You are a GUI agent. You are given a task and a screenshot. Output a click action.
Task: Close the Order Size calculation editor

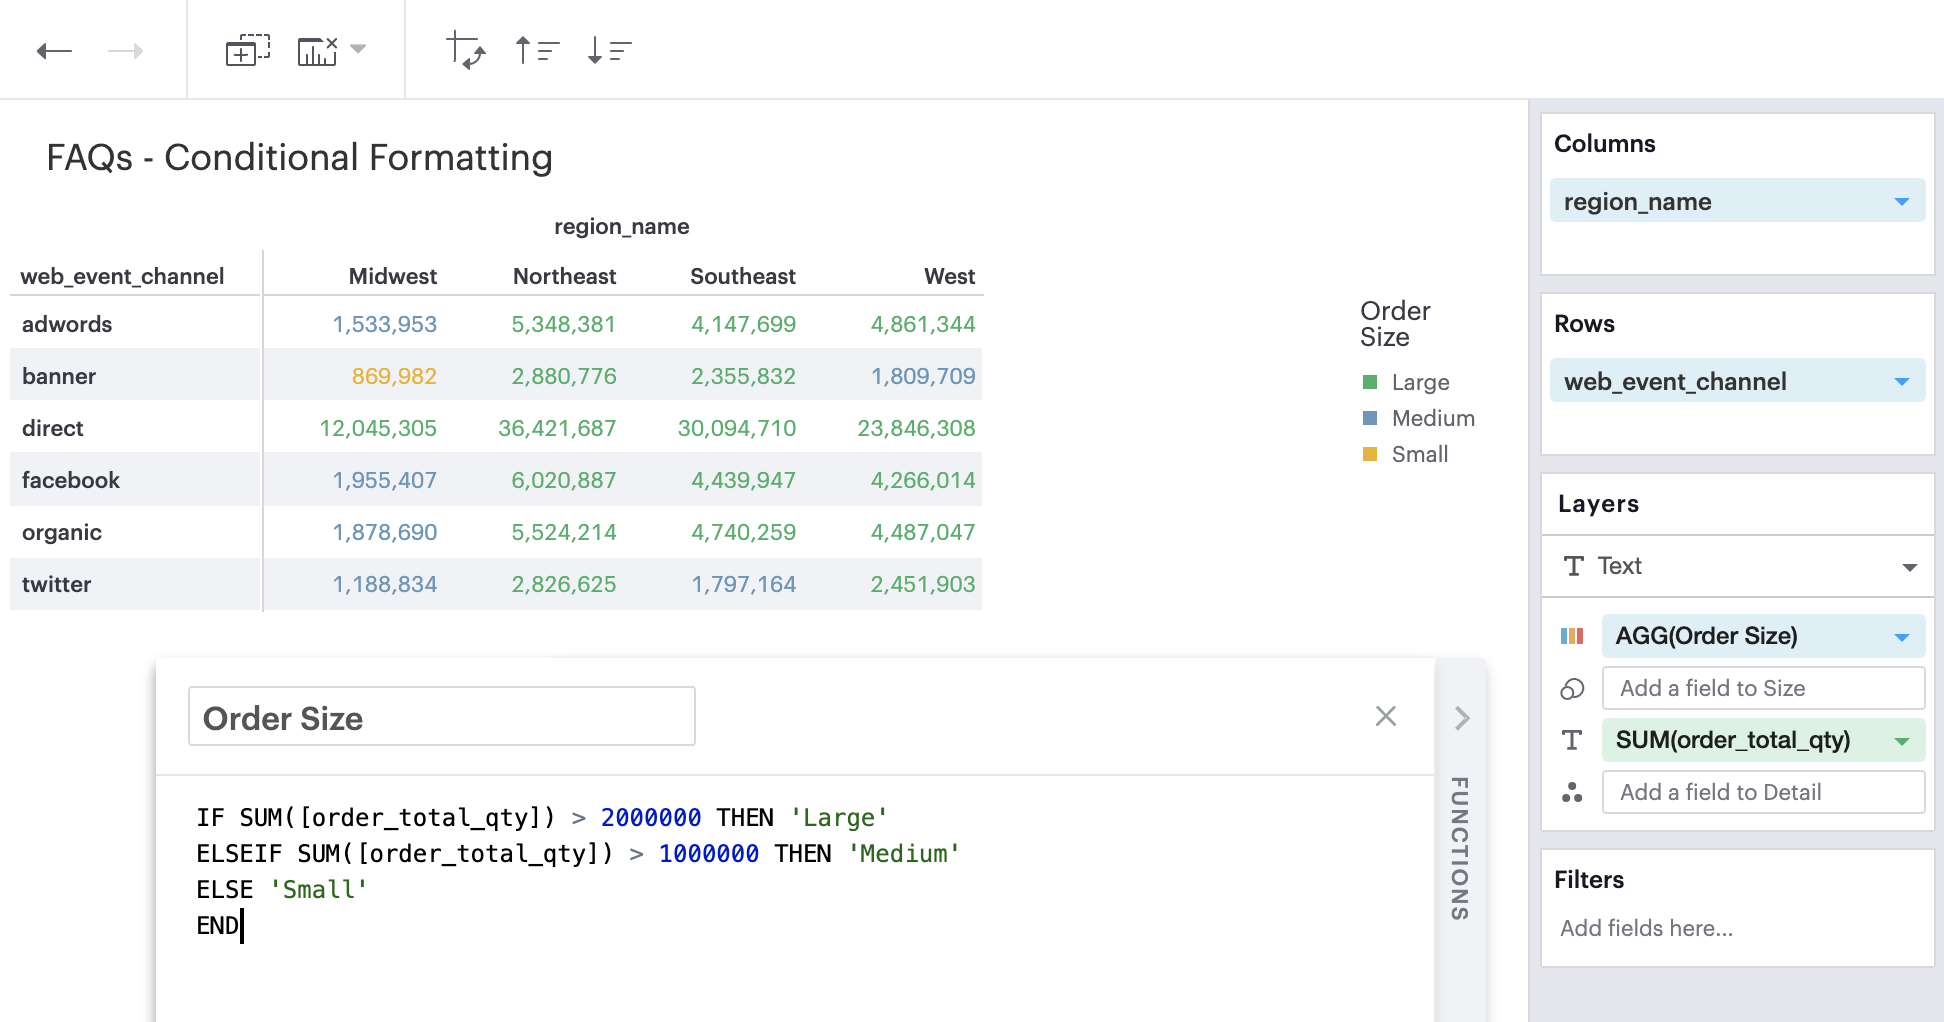click(1385, 716)
